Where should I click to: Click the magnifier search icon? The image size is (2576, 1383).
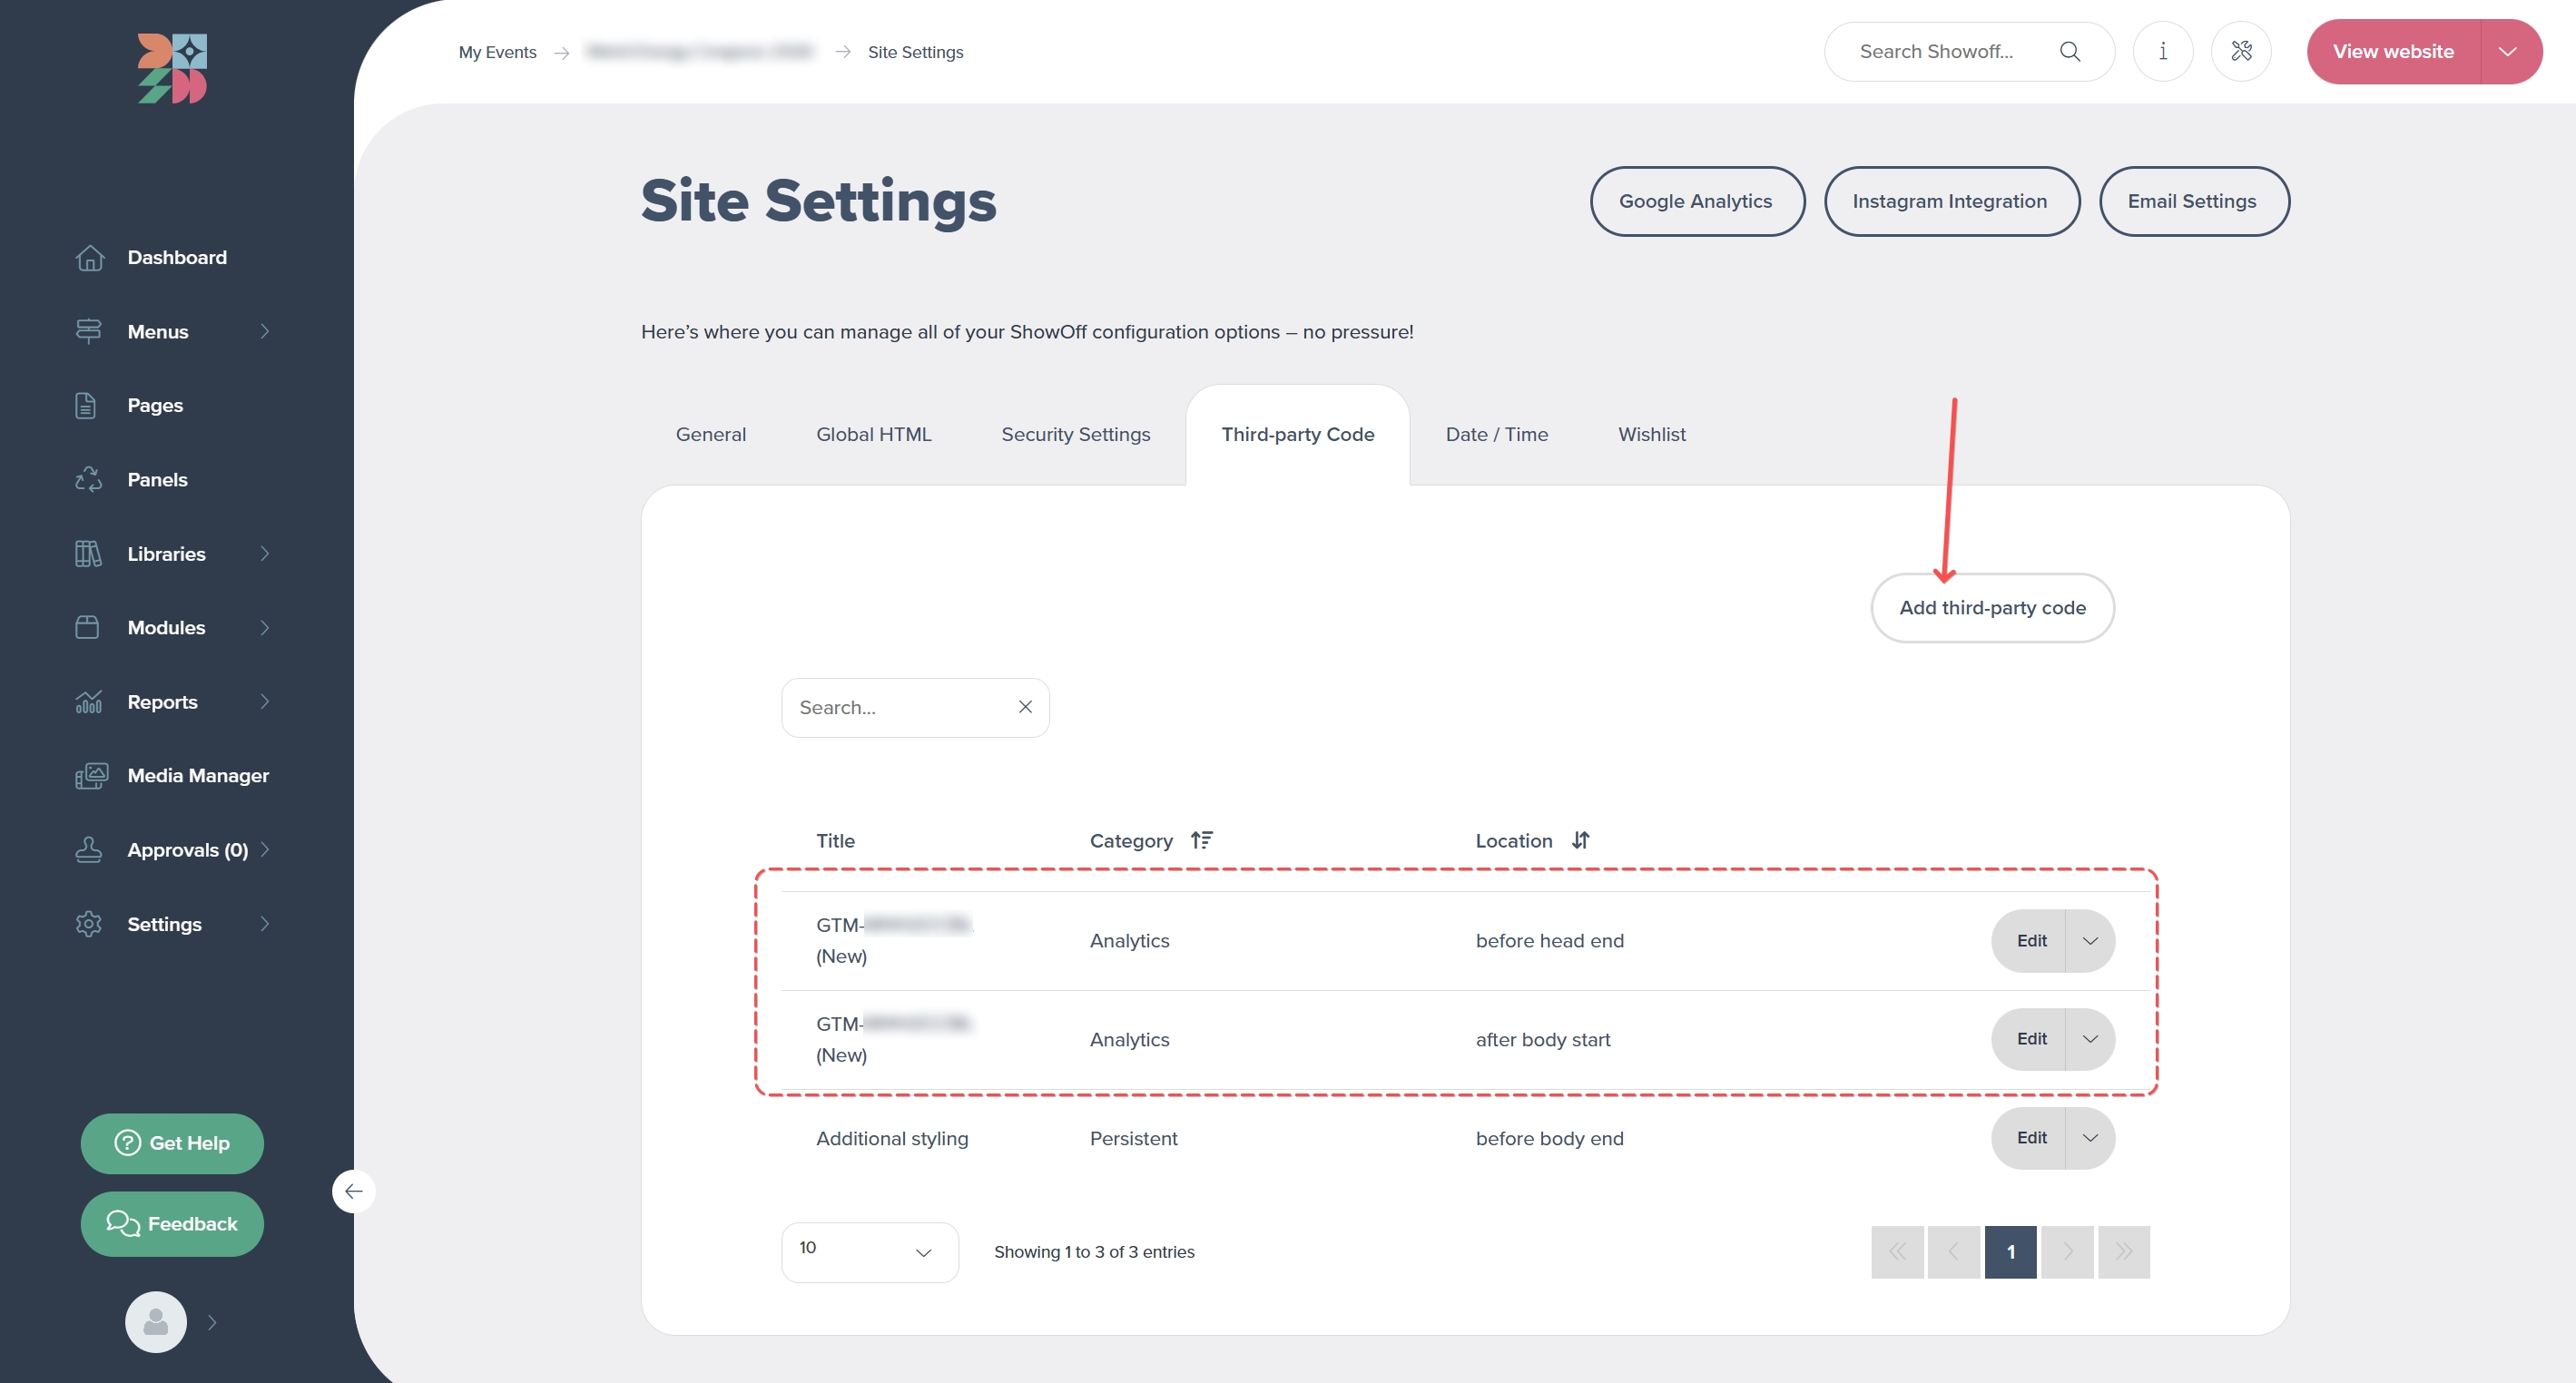pos(2070,52)
